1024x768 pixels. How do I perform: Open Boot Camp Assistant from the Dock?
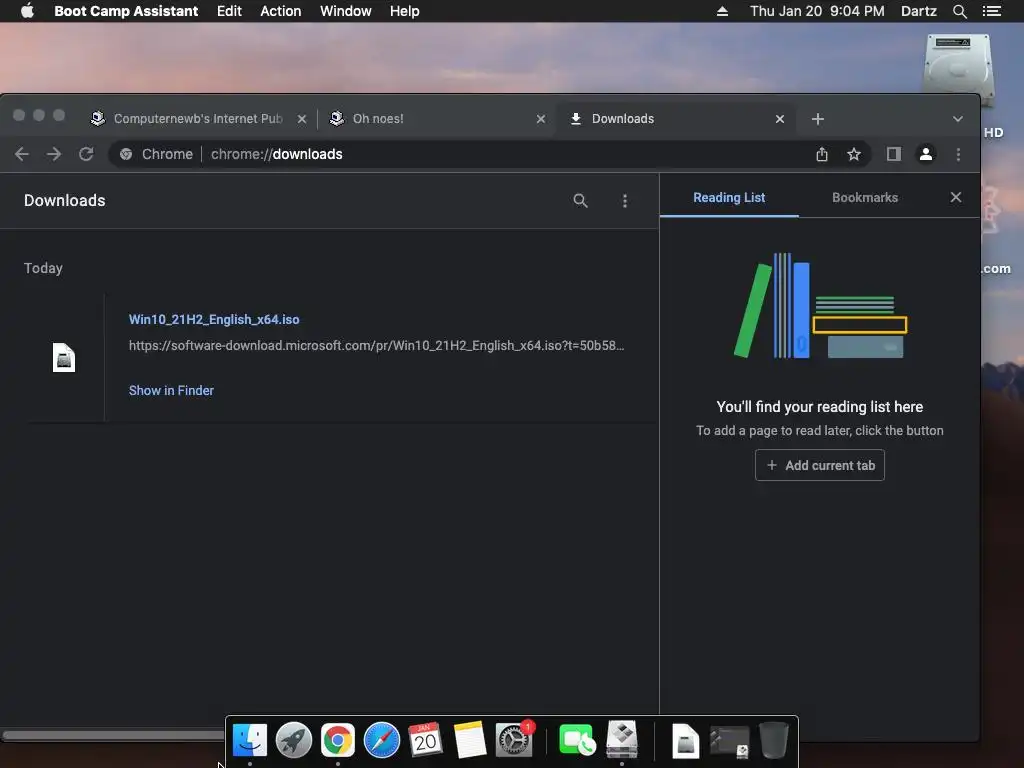[622, 739]
